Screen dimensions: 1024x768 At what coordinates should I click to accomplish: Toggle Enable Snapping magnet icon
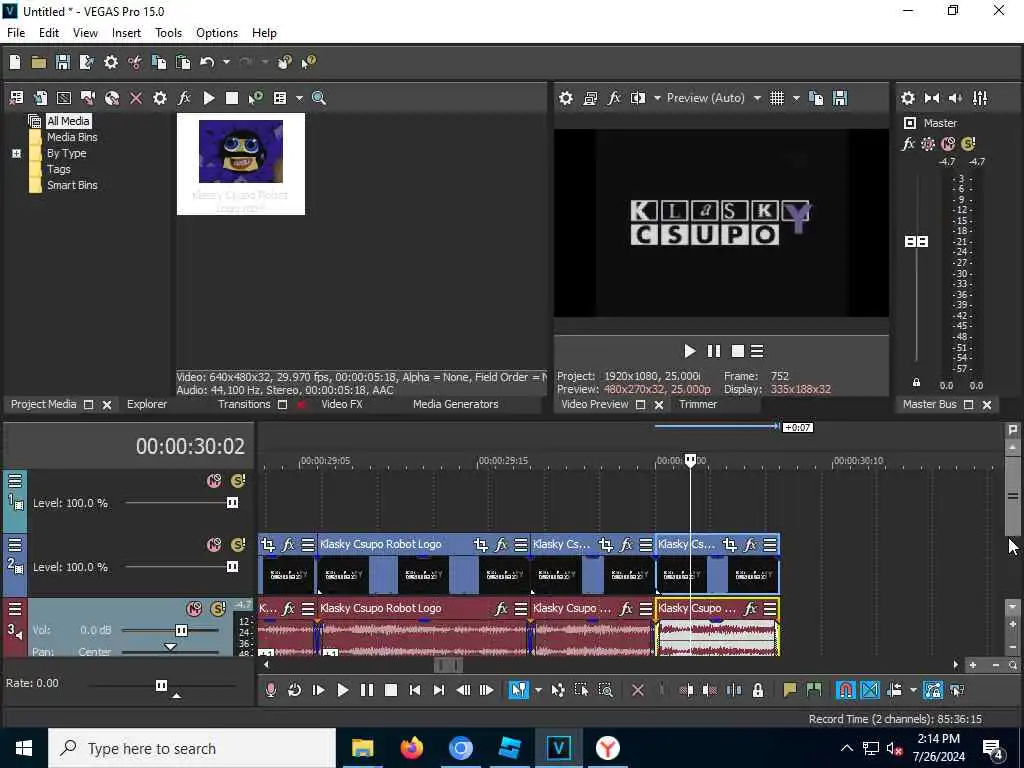pyautogui.click(x=845, y=690)
